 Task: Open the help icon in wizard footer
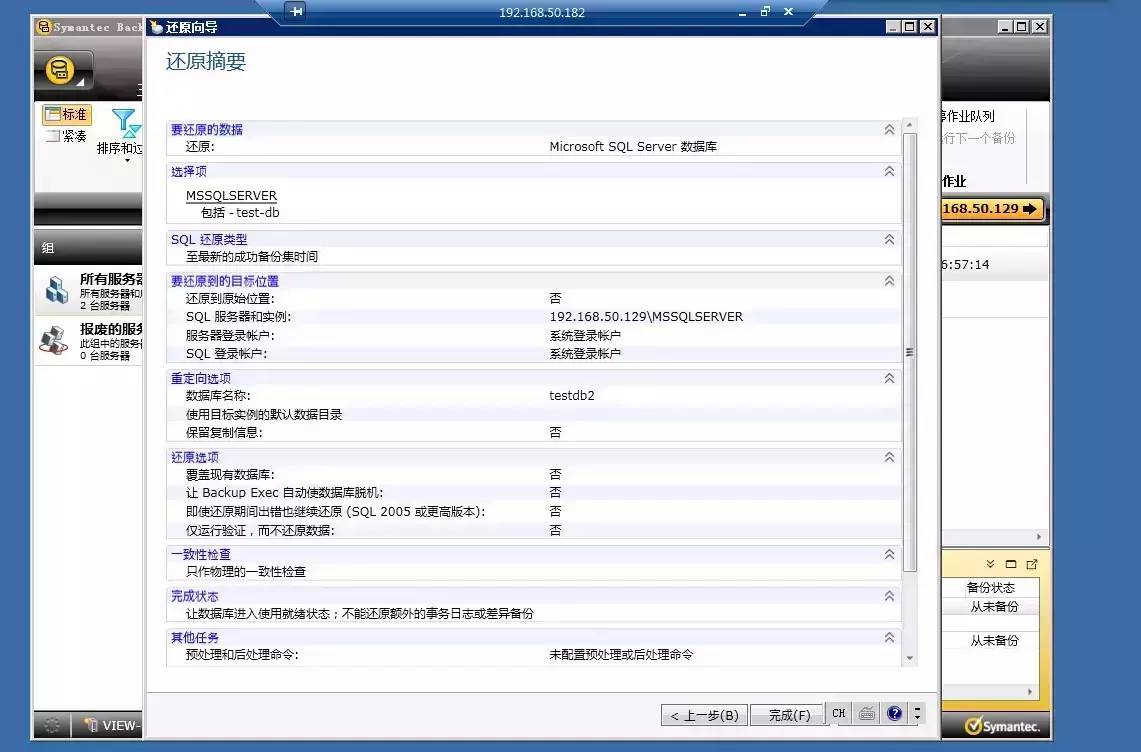coord(894,714)
